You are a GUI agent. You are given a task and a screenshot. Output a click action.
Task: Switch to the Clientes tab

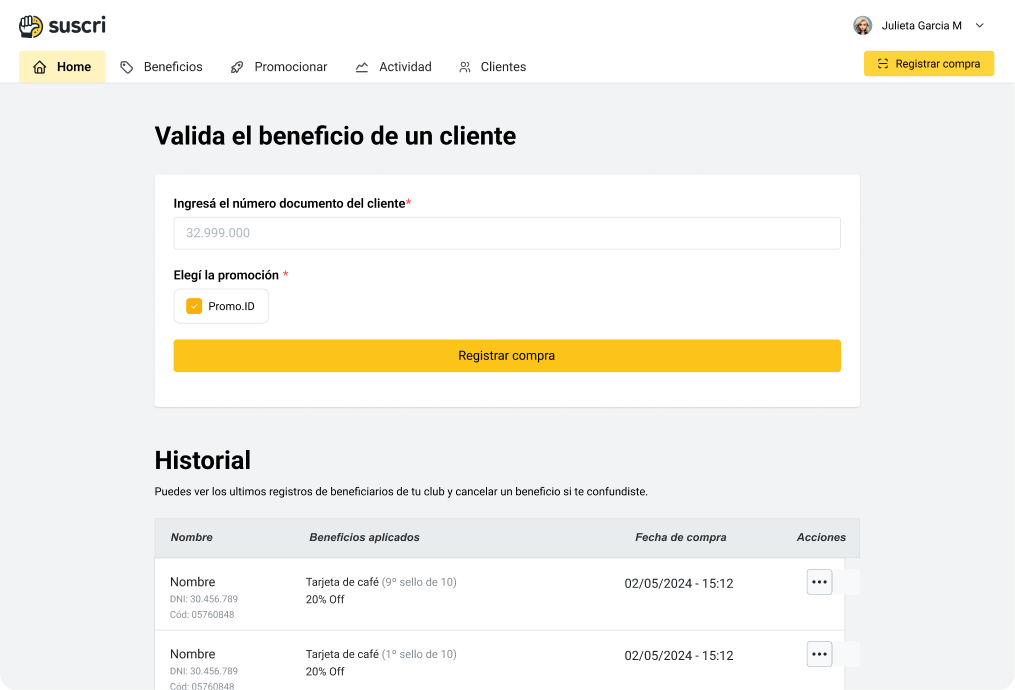pyautogui.click(x=502, y=67)
